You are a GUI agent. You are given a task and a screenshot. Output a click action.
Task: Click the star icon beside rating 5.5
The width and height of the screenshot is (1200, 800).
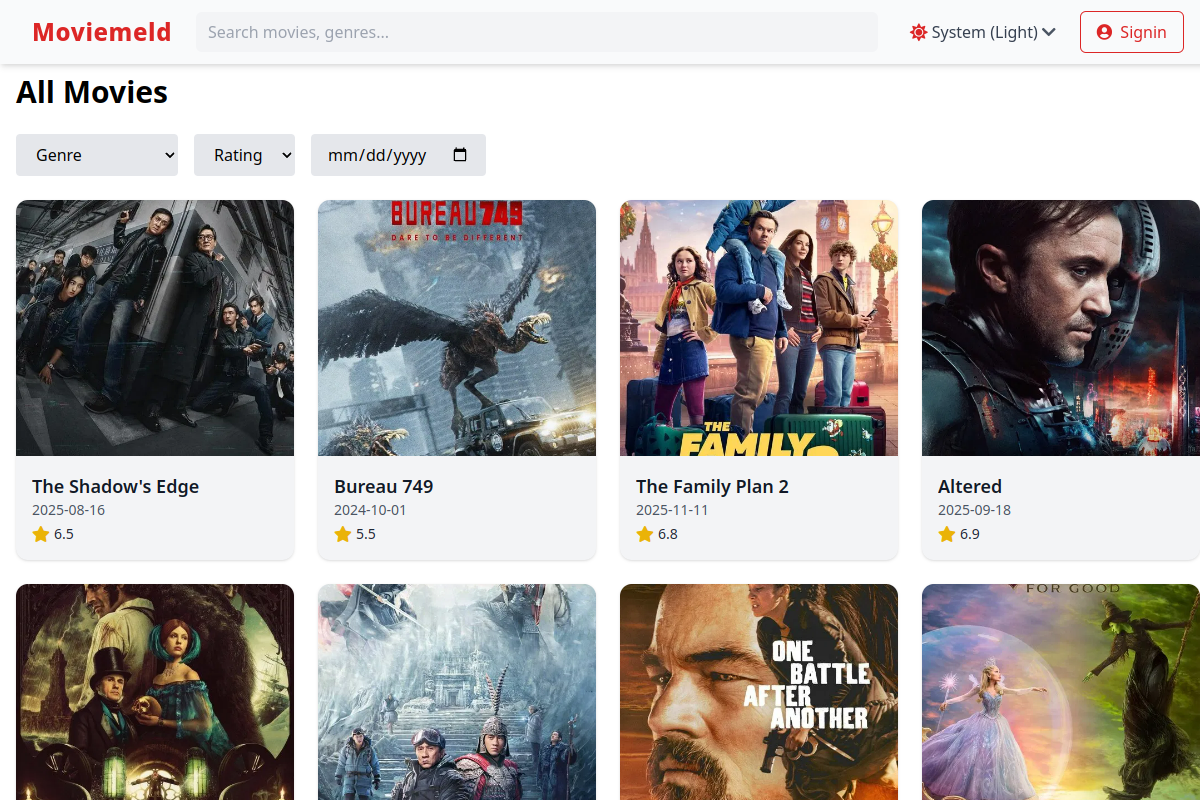tap(343, 534)
